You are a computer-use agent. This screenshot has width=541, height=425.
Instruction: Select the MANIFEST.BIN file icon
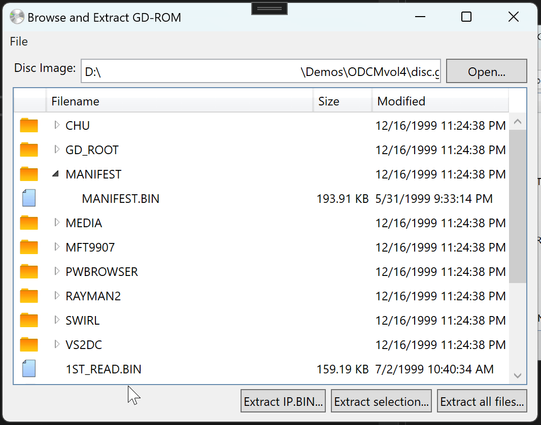29,198
